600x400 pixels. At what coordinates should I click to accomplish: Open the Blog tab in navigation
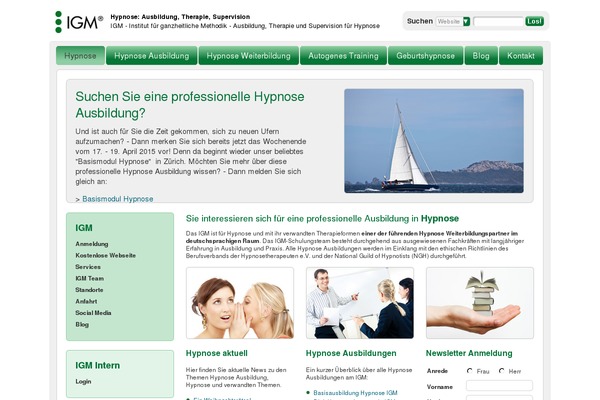click(x=481, y=56)
